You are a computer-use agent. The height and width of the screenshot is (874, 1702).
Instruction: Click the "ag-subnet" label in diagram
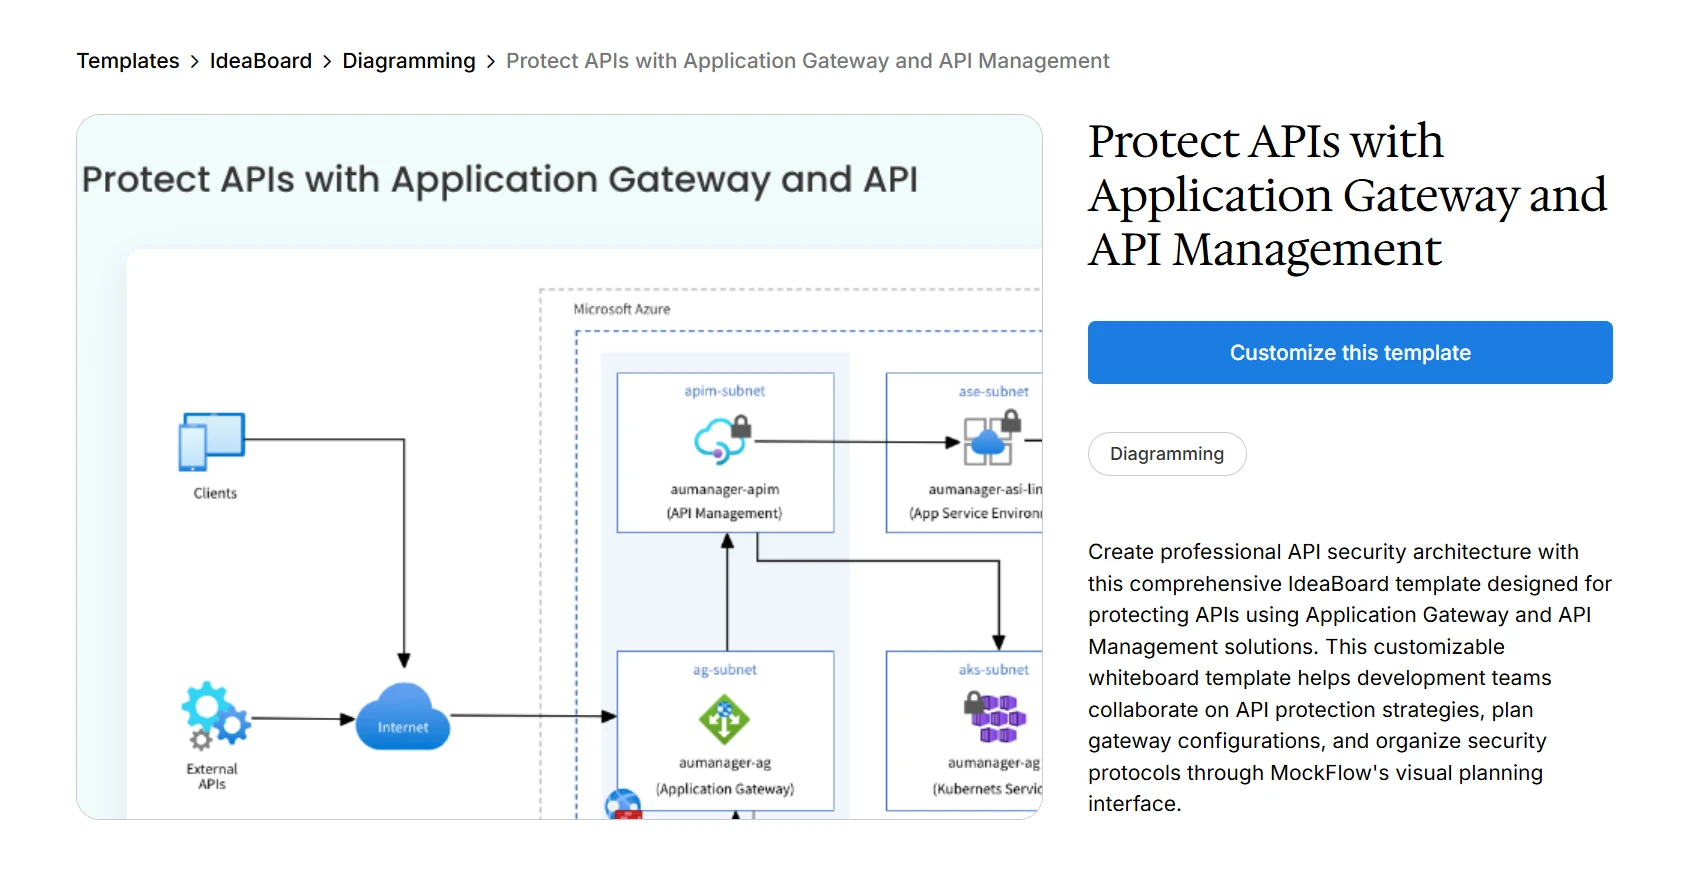(725, 670)
